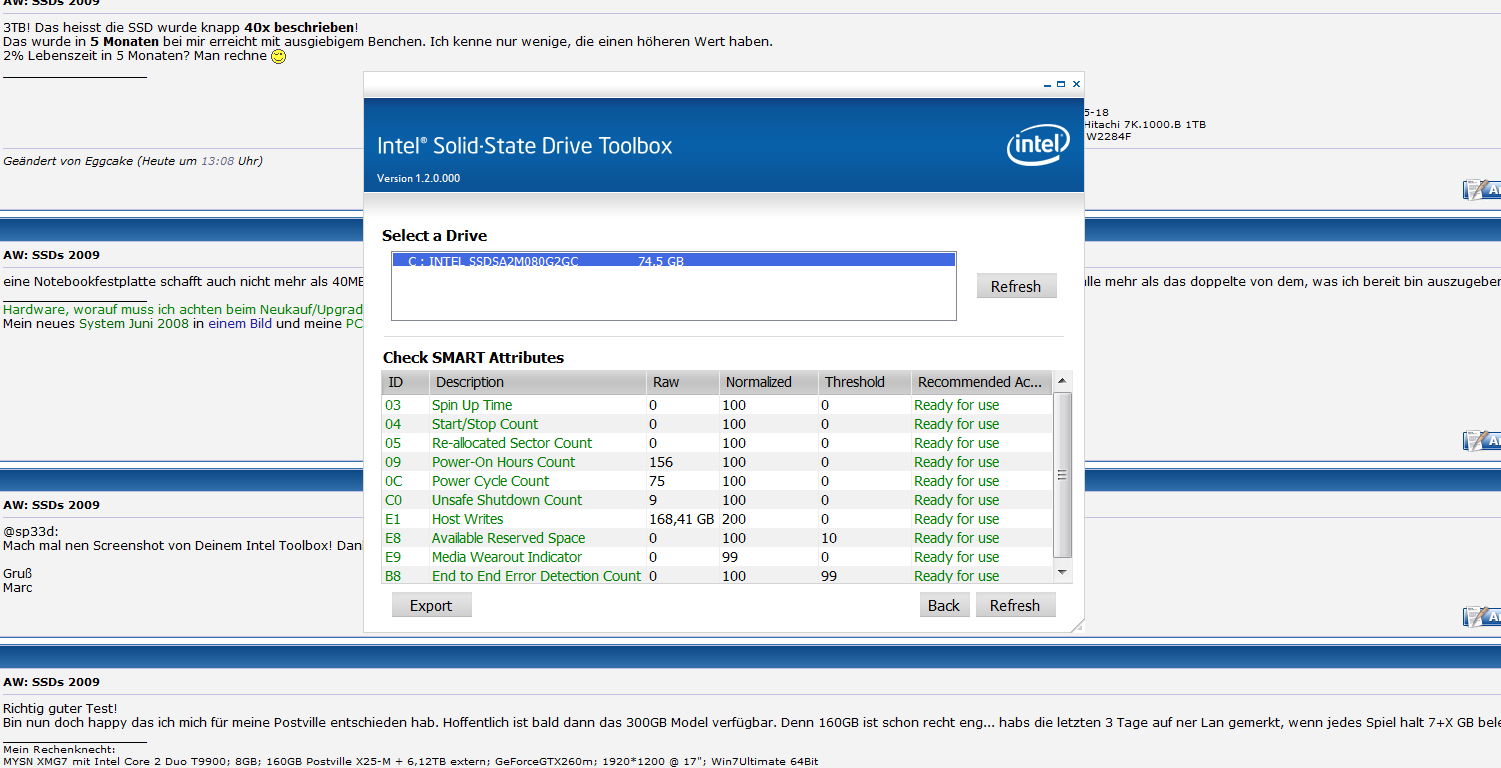Select the Re-allocated Sector Count row
This screenshot has width=1501, height=768.
[x=717, y=443]
